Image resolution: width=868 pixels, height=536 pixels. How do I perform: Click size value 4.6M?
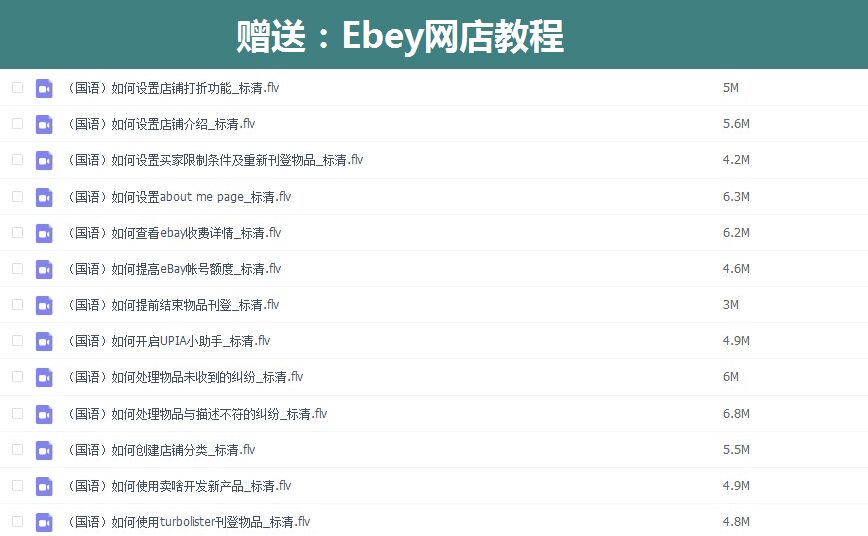[736, 269]
